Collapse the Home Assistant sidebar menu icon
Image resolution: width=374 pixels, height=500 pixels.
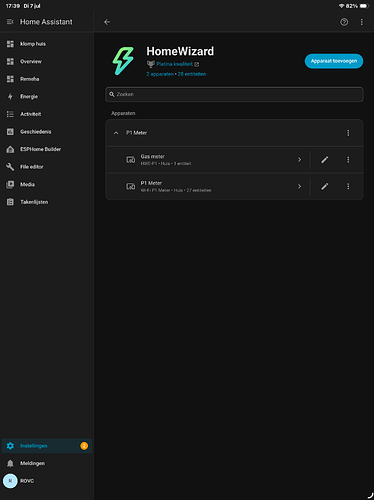(x=10, y=22)
